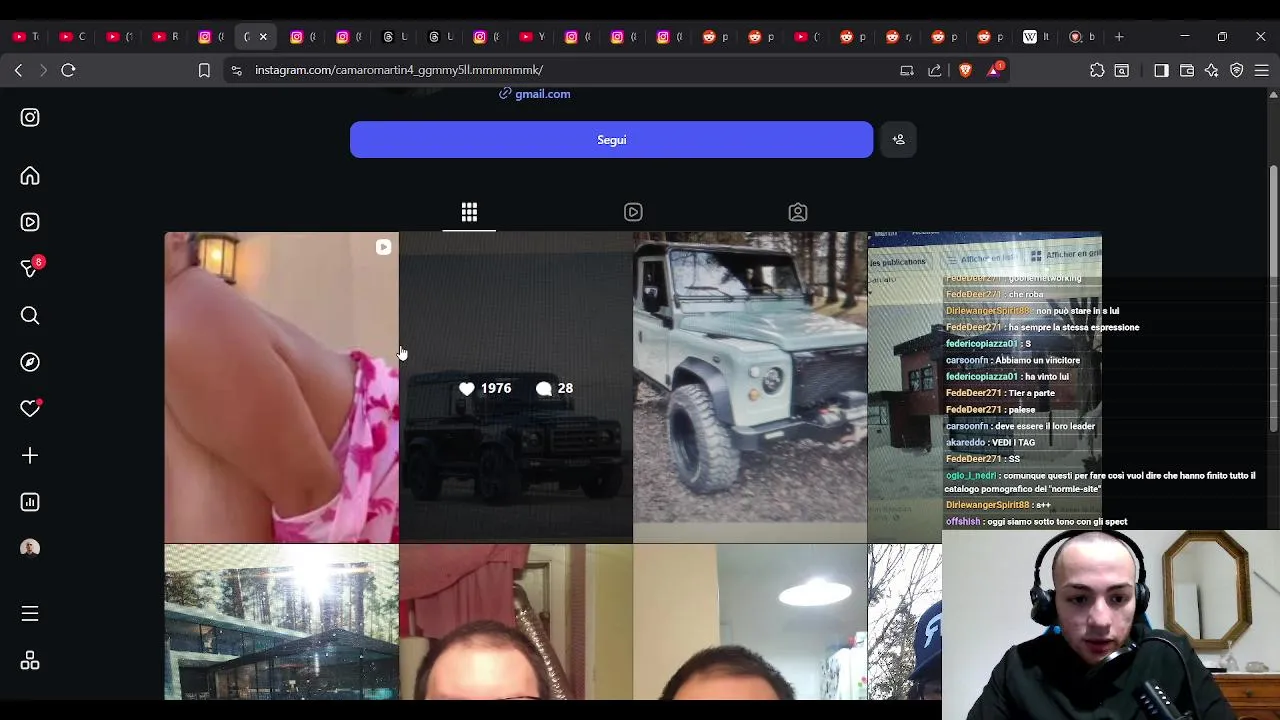Open More hamburger menu in sidebar
This screenshot has width=1280, height=720.
click(30, 614)
